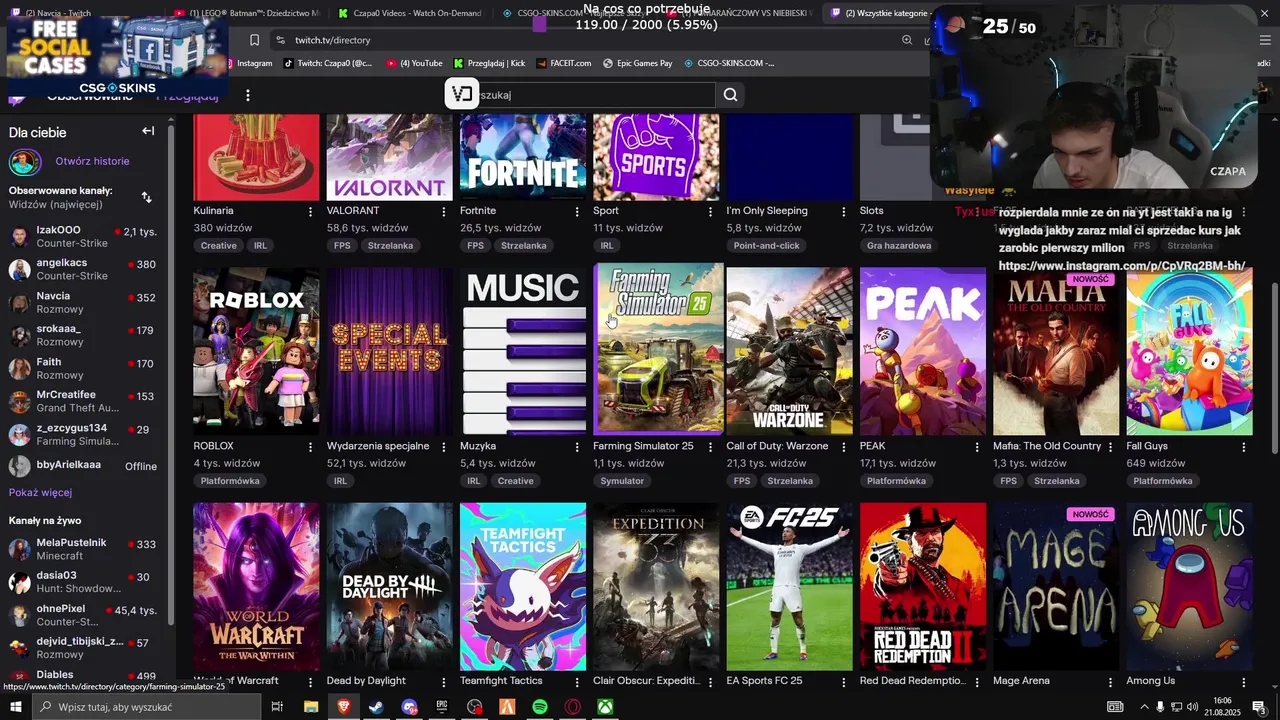Open the YouTube bookmark
This screenshot has width=1280, height=720.
point(414,63)
